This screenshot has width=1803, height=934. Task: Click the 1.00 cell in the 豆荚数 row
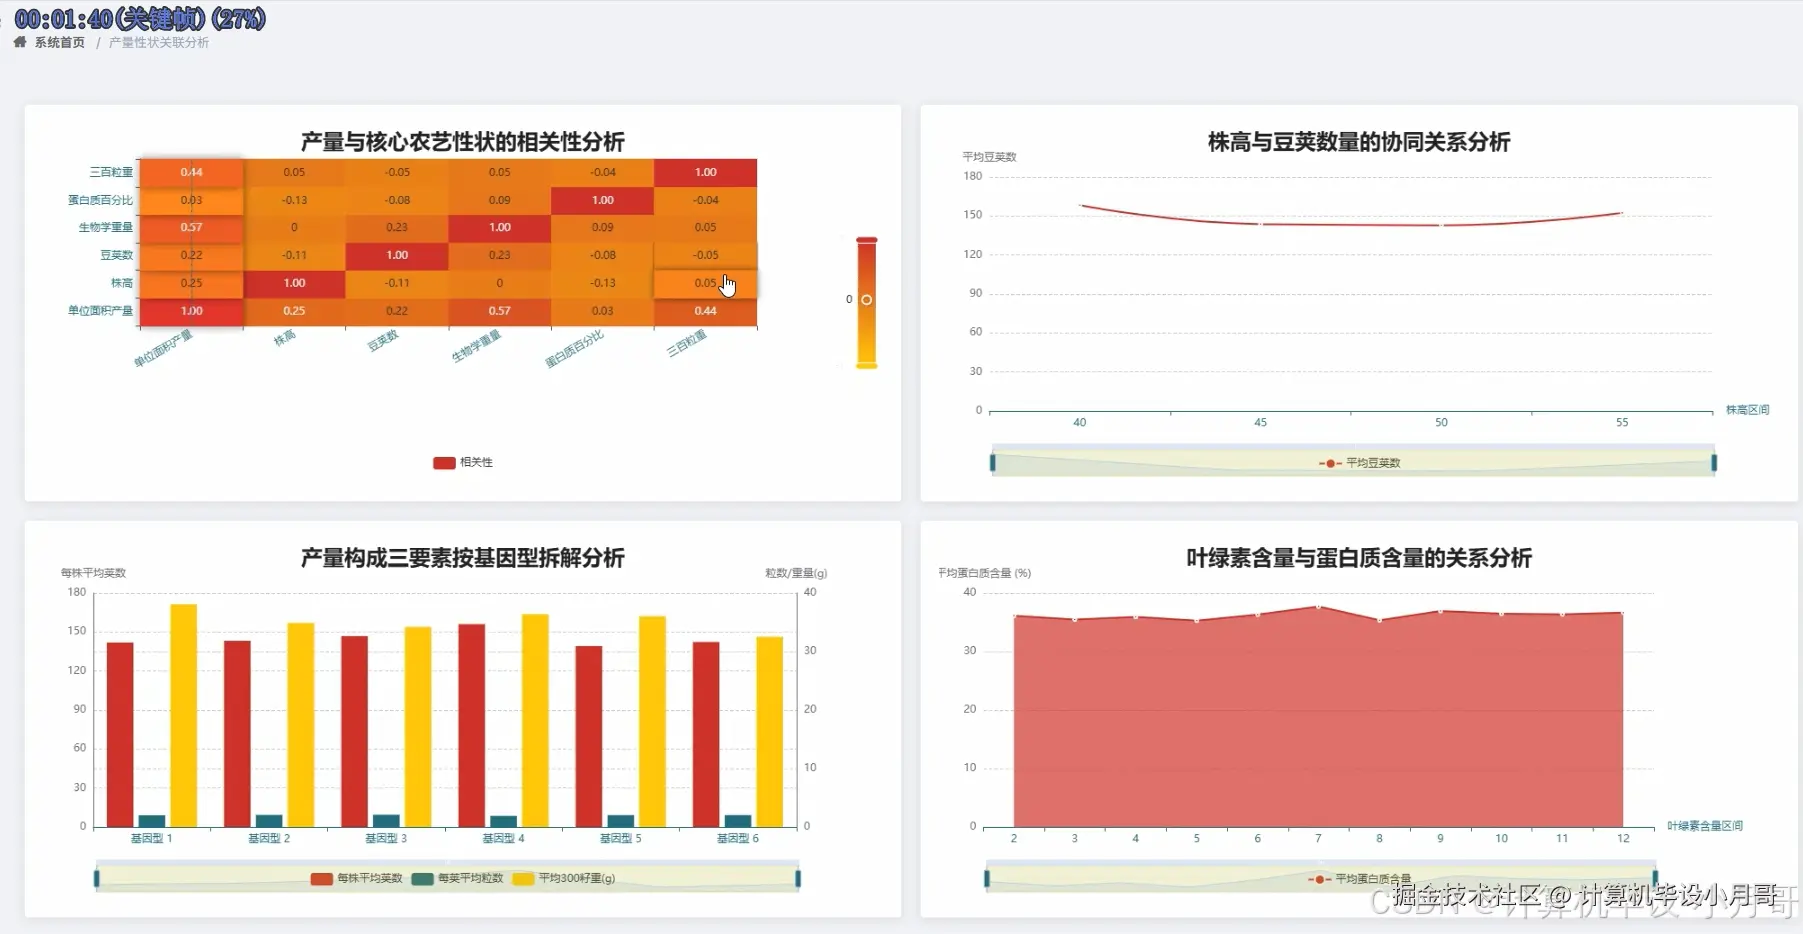coord(397,255)
